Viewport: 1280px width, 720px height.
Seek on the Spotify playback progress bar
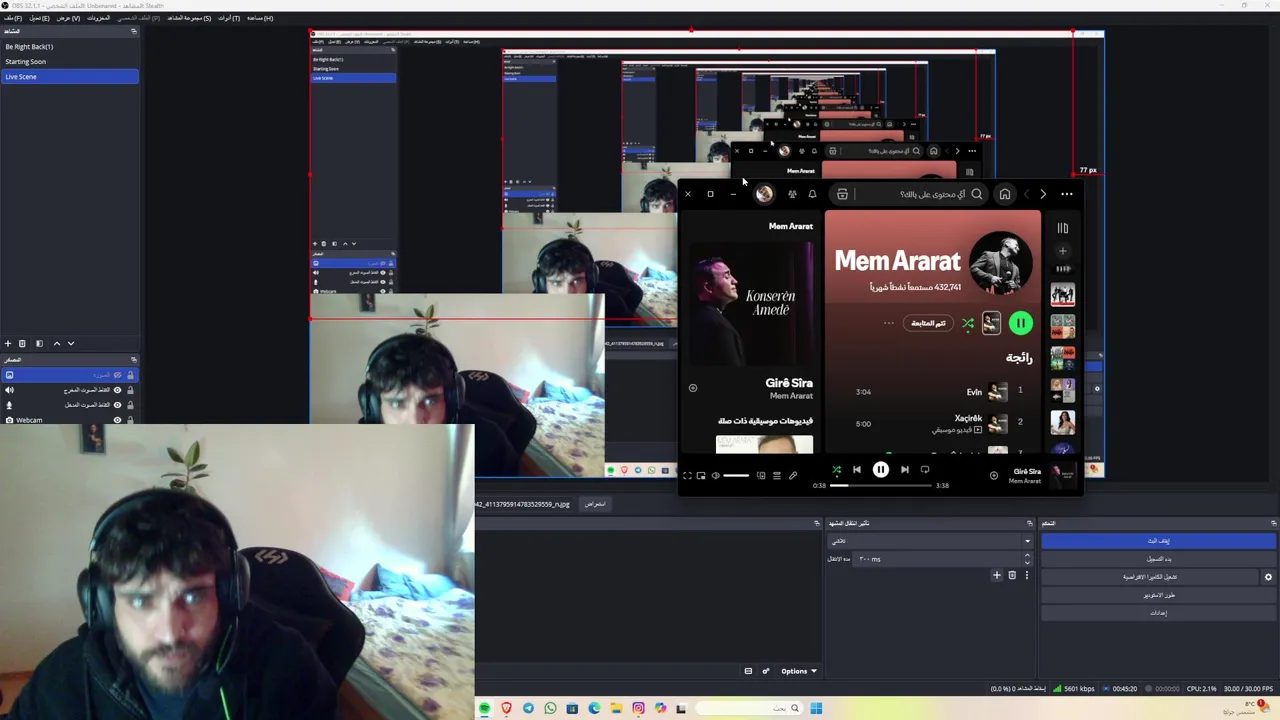(x=881, y=486)
